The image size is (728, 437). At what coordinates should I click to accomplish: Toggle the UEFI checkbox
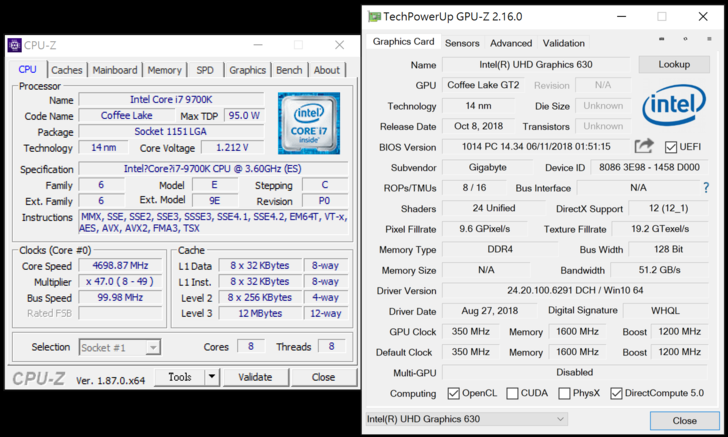pyautogui.click(x=671, y=147)
